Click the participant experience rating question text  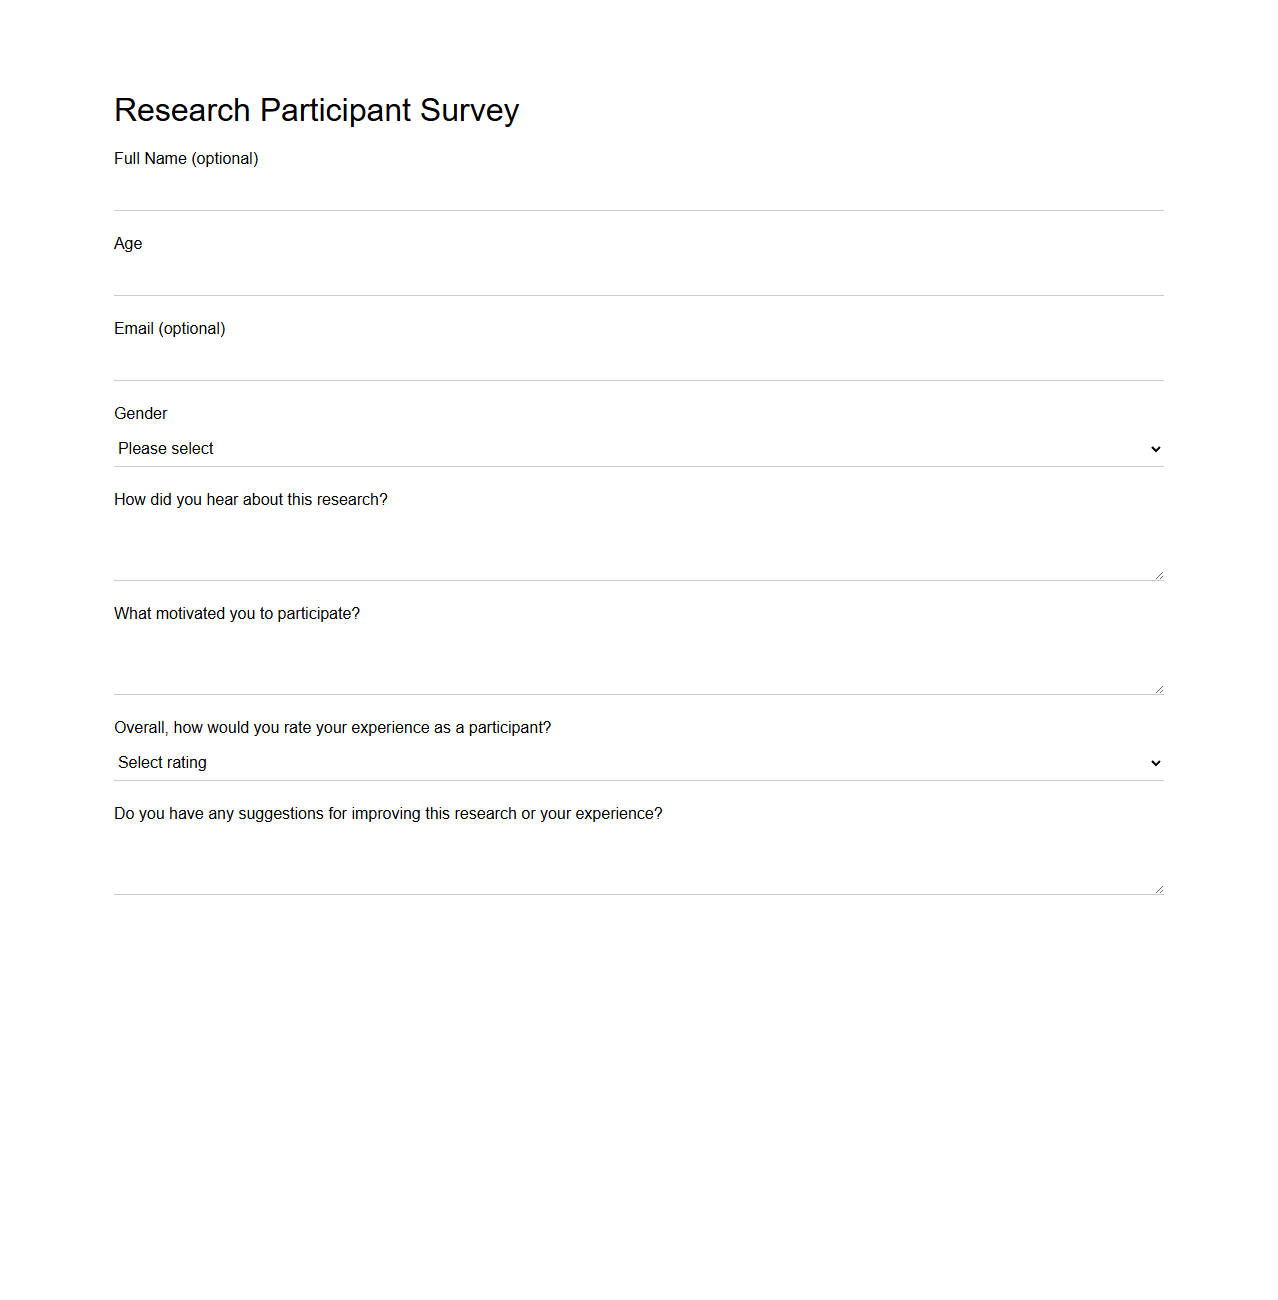(x=333, y=727)
